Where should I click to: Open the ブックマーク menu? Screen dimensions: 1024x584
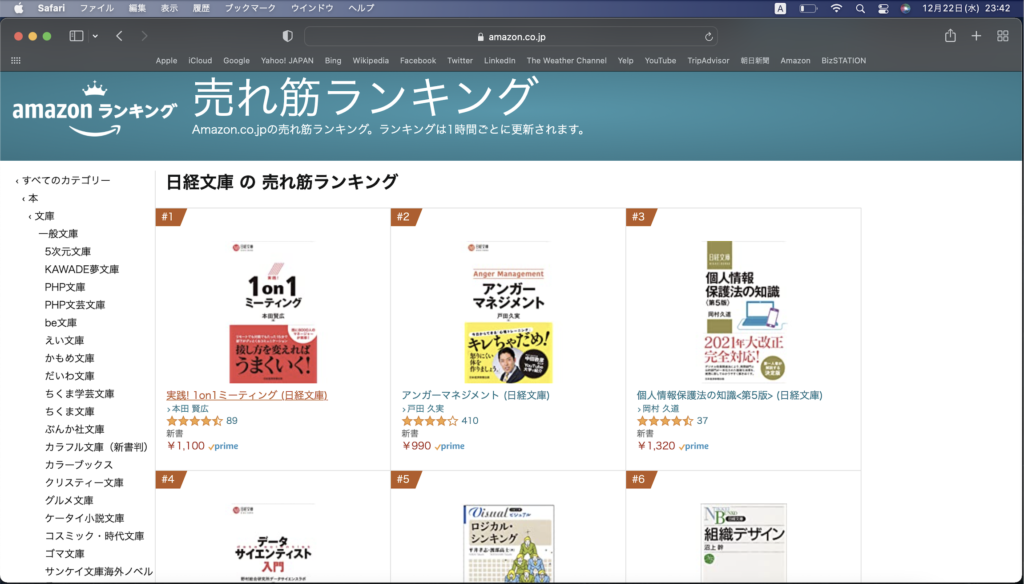pos(250,8)
